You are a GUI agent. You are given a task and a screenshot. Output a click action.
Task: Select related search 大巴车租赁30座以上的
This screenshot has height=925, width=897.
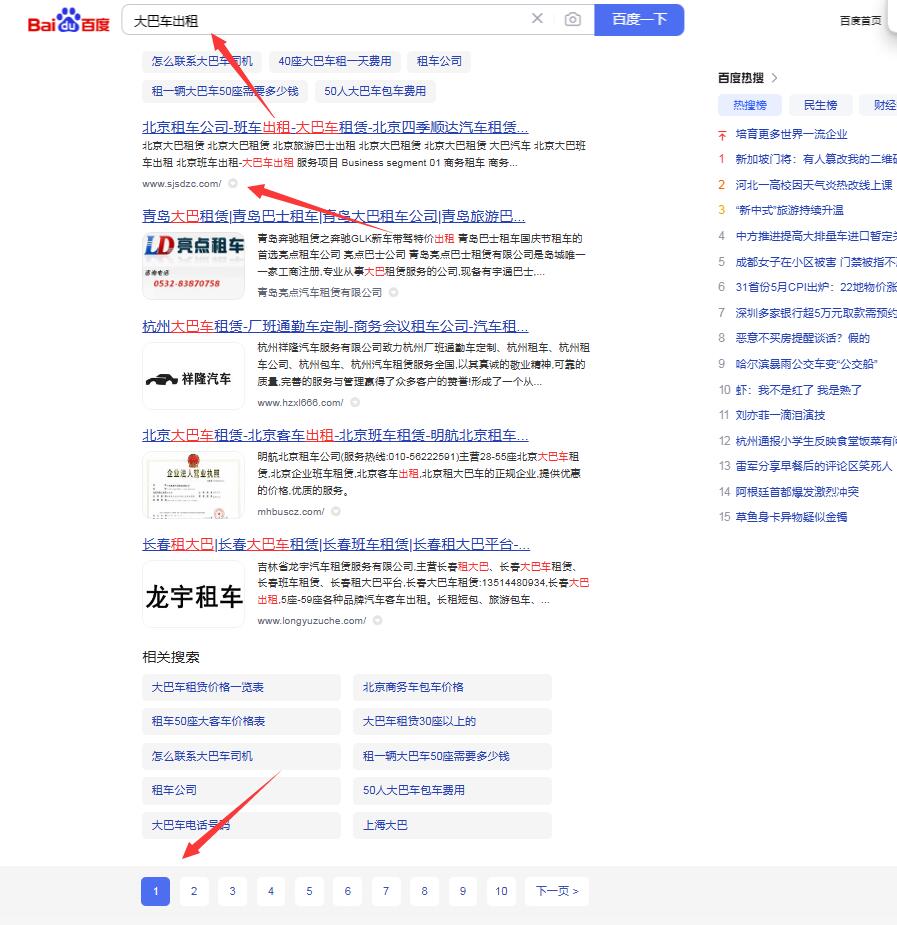pos(452,721)
